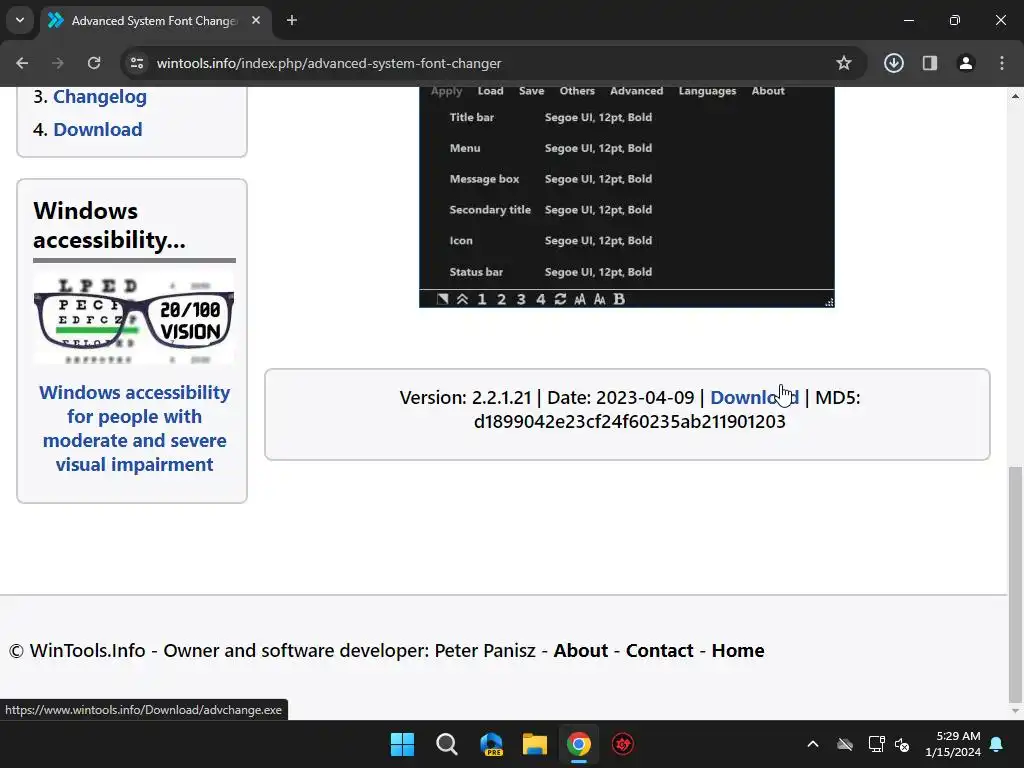The width and height of the screenshot is (1024, 768).
Task: Switch to Chrome in taskbar
Action: click(x=579, y=744)
